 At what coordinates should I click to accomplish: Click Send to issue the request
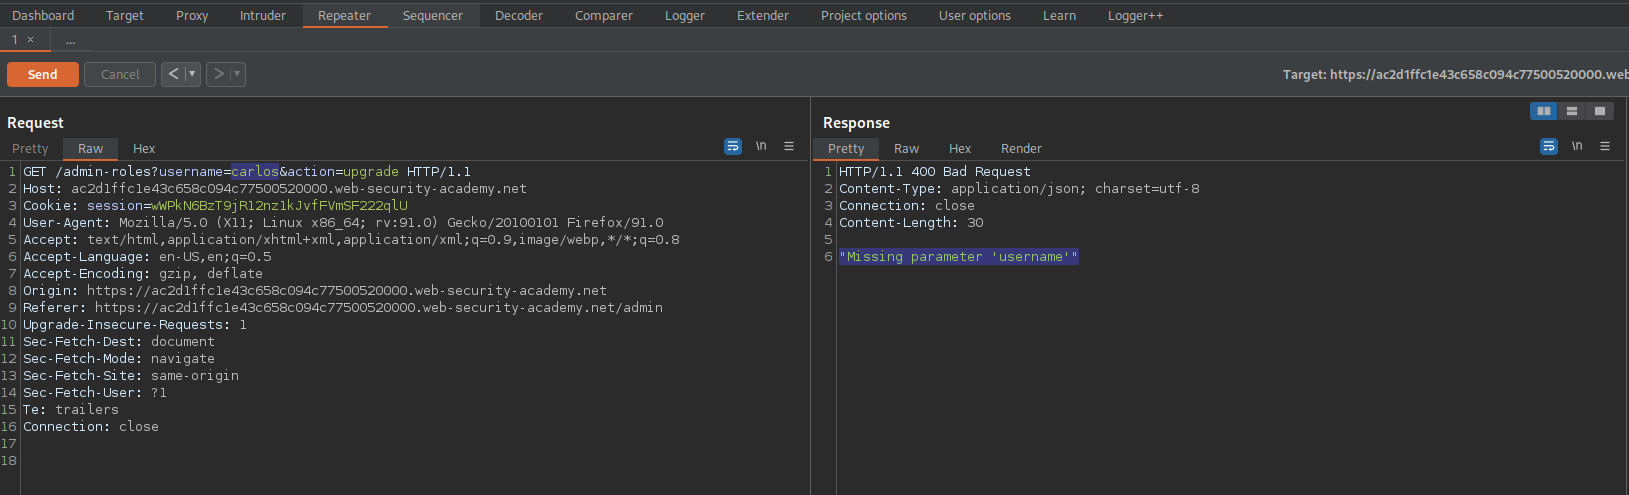(x=43, y=74)
